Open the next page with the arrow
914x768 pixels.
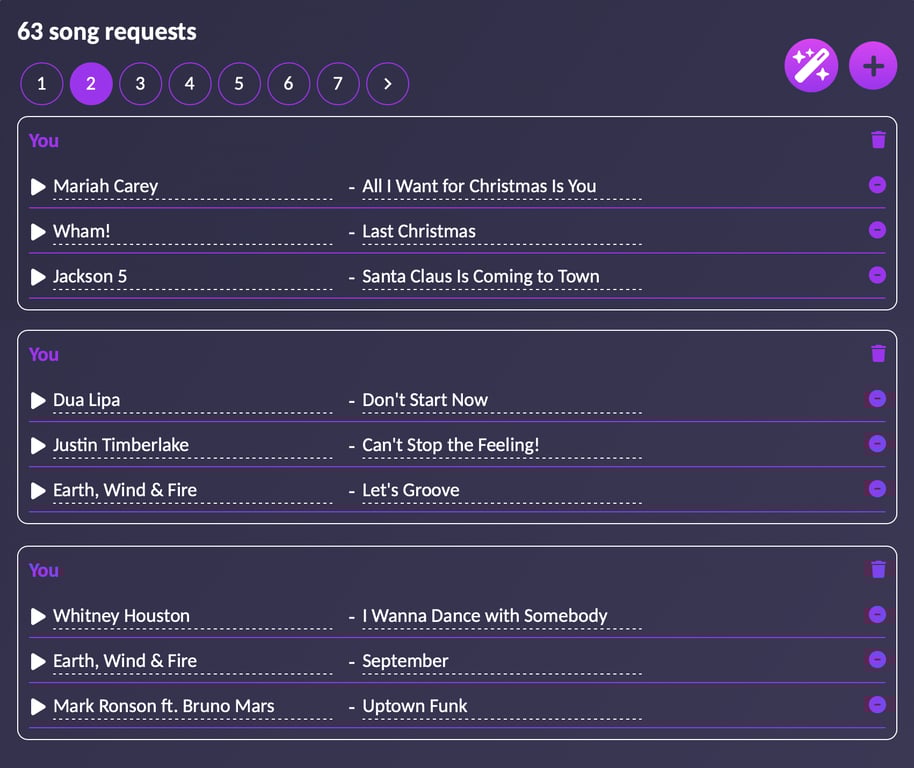coord(387,84)
